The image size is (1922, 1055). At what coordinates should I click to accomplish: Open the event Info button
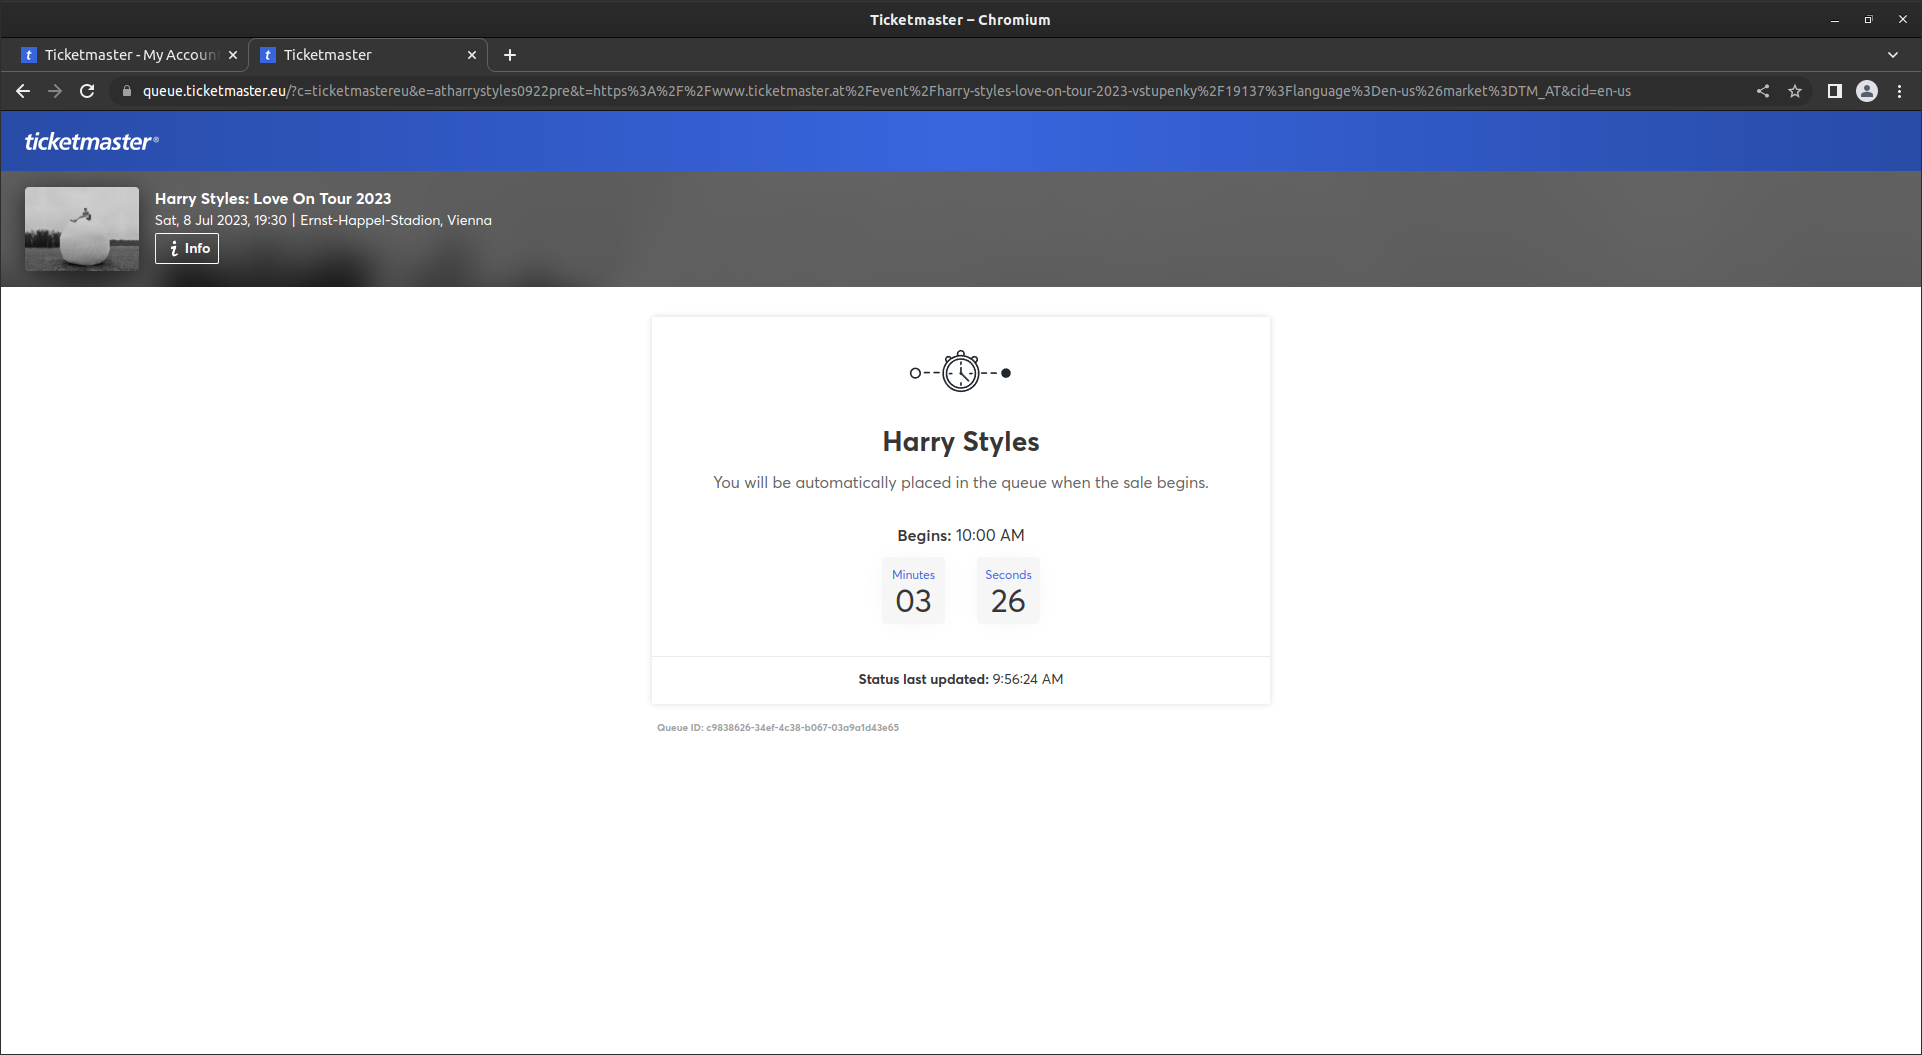click(187, 248)
